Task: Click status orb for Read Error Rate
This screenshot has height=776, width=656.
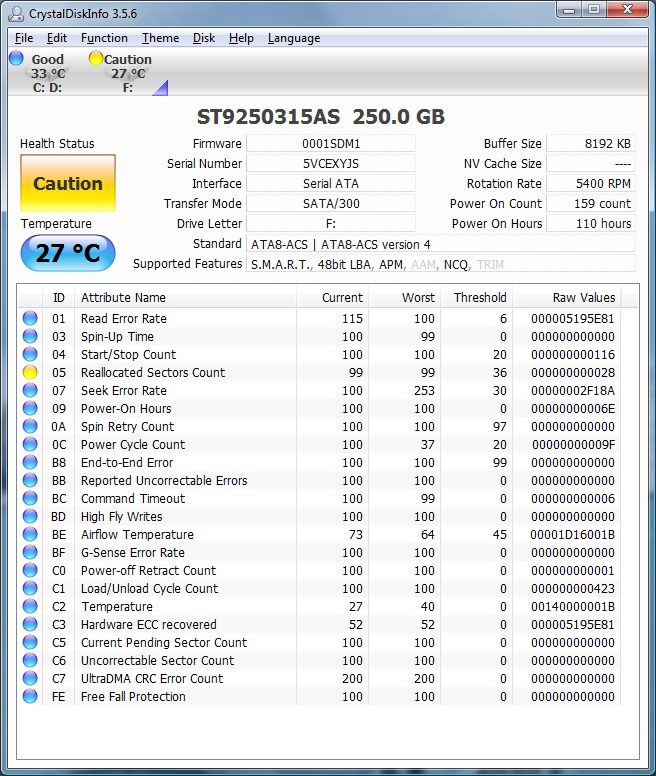Action: pos(30,318)
